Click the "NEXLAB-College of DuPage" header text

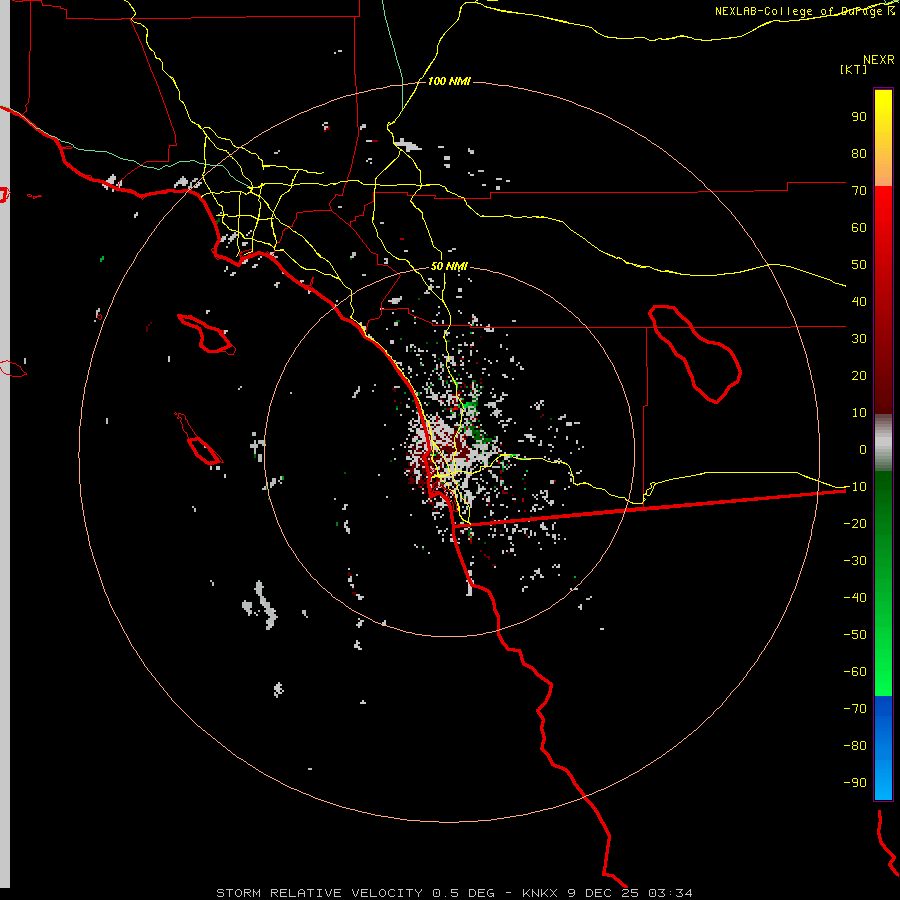(x=798, y=11)
